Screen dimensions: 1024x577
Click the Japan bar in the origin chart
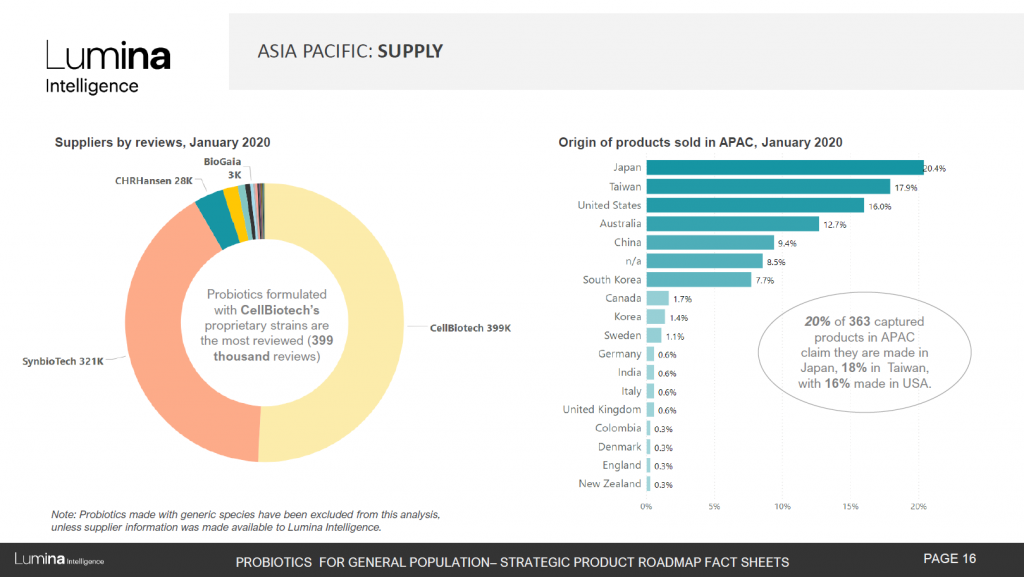click(x=785, y=168)
